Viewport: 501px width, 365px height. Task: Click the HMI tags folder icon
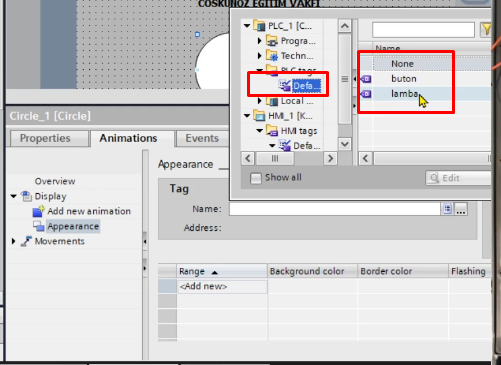(272, 131)
